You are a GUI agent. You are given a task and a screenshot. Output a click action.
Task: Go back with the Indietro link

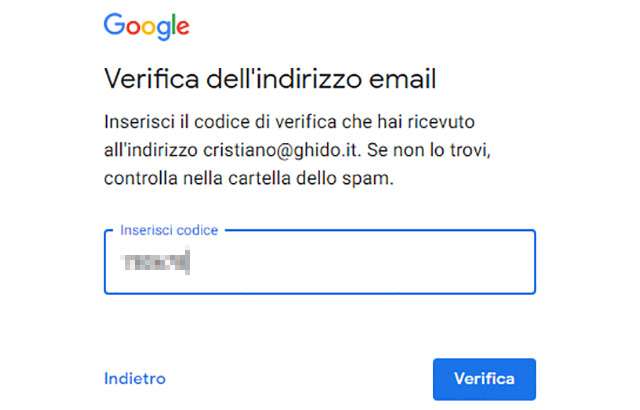pyautogui.click(x=135, y=379)
